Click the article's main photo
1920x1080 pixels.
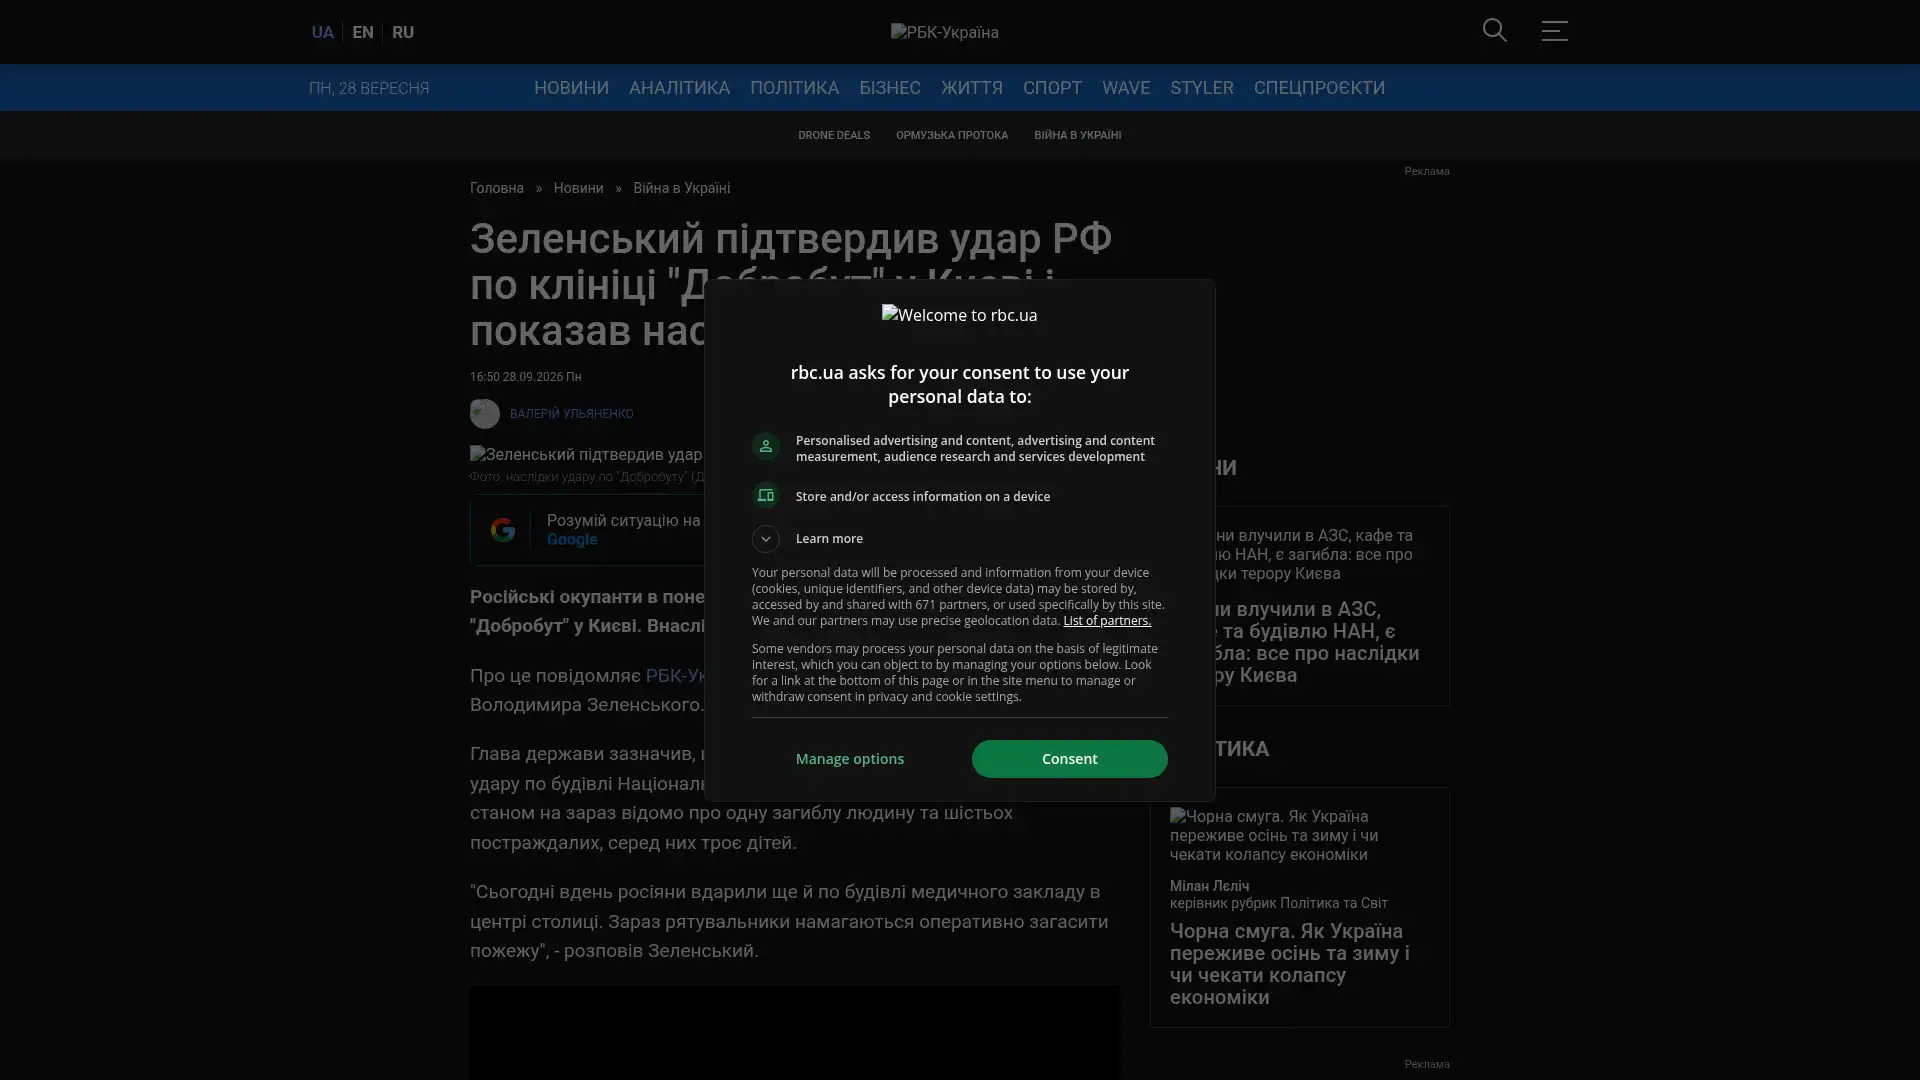tap(586, 455)
